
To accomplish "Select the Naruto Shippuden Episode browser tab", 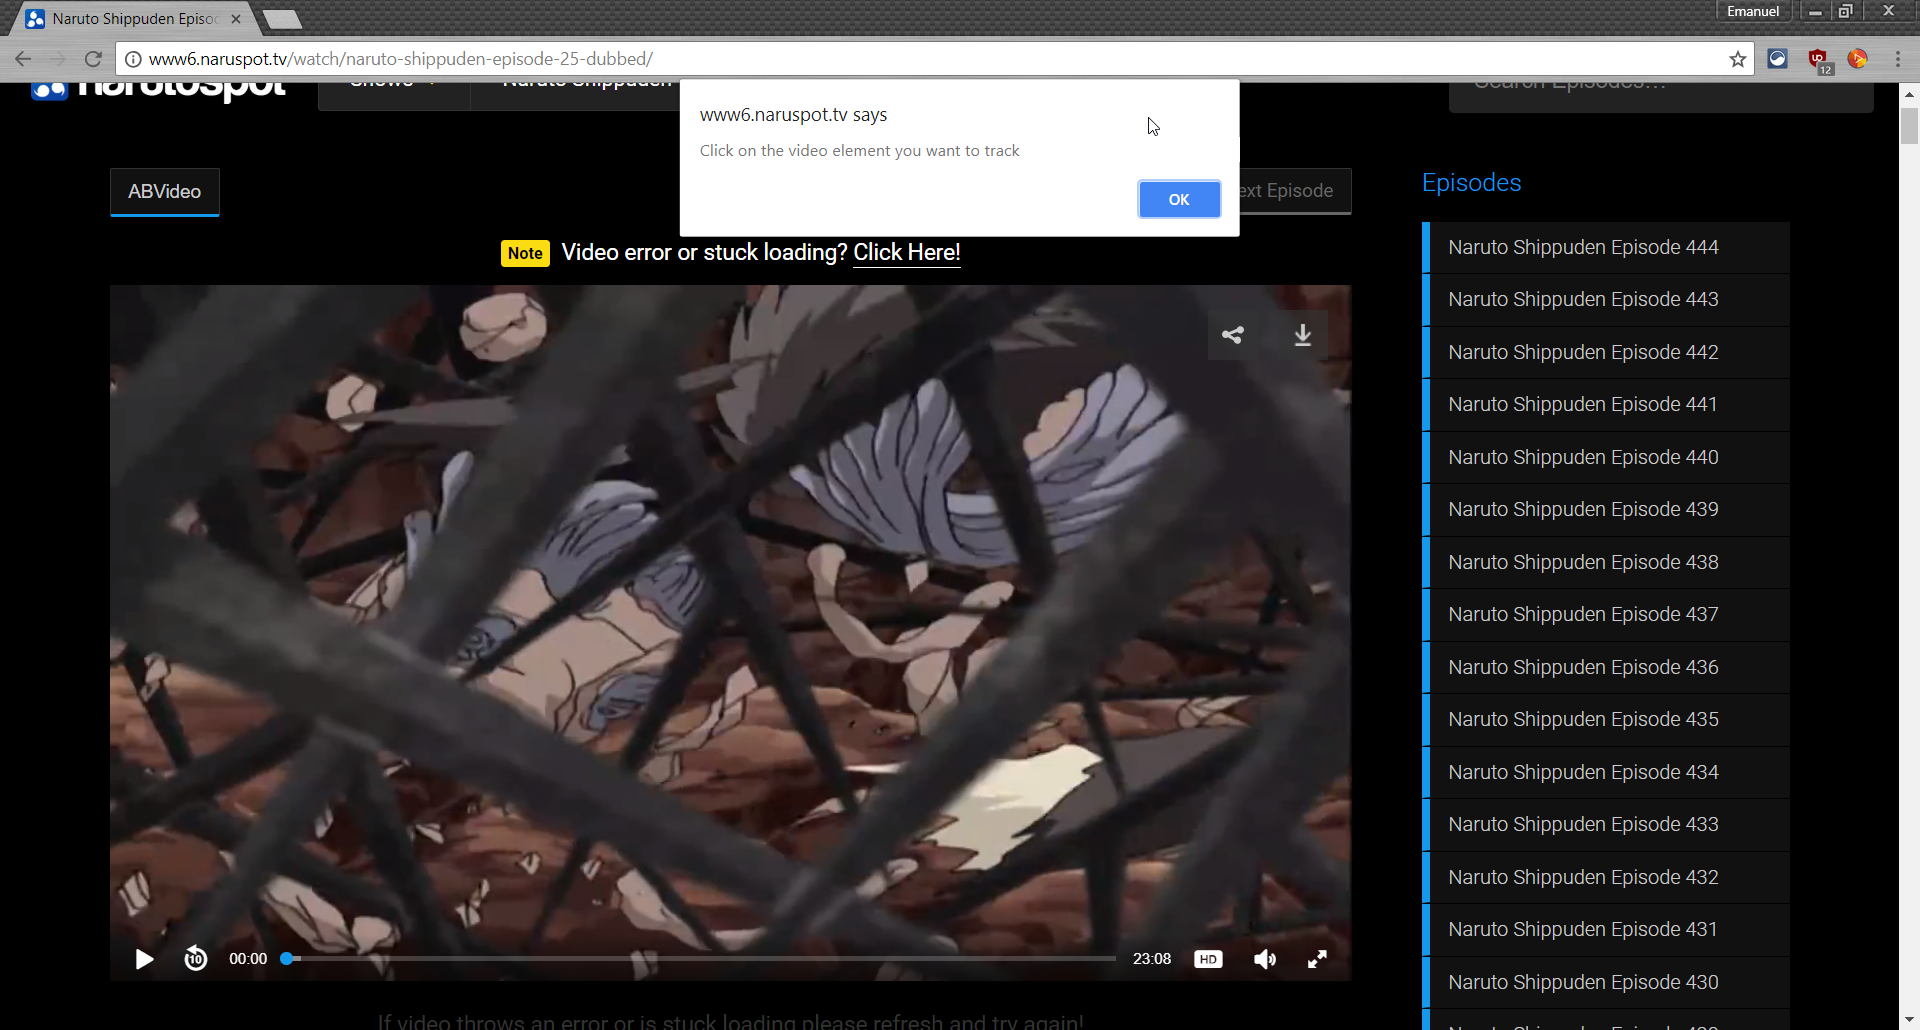I will click(x=133, y=19).
